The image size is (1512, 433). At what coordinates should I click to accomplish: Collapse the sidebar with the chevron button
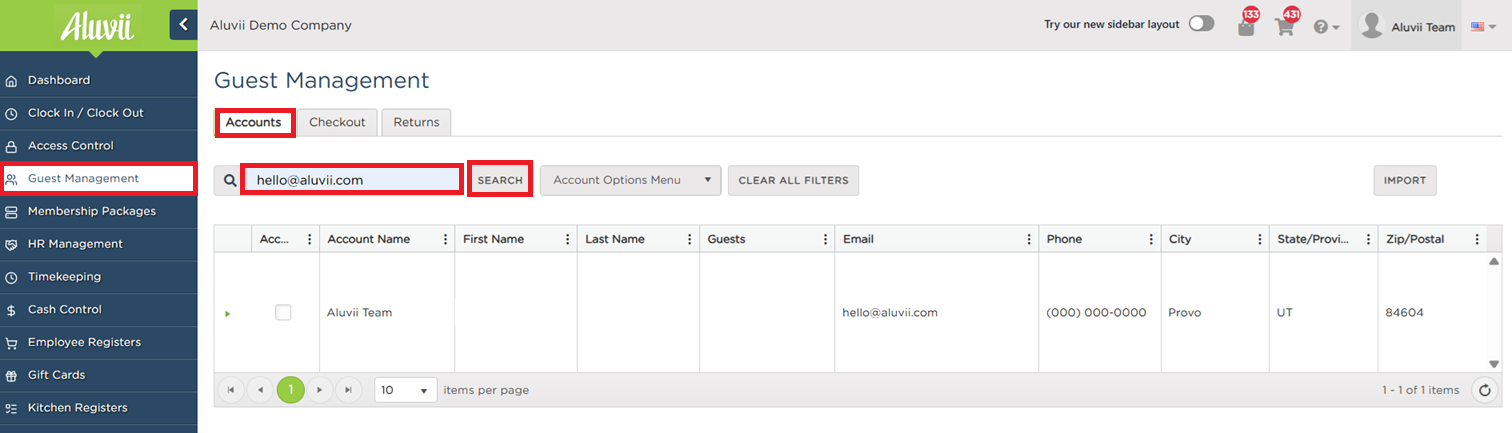click(183, 25)
